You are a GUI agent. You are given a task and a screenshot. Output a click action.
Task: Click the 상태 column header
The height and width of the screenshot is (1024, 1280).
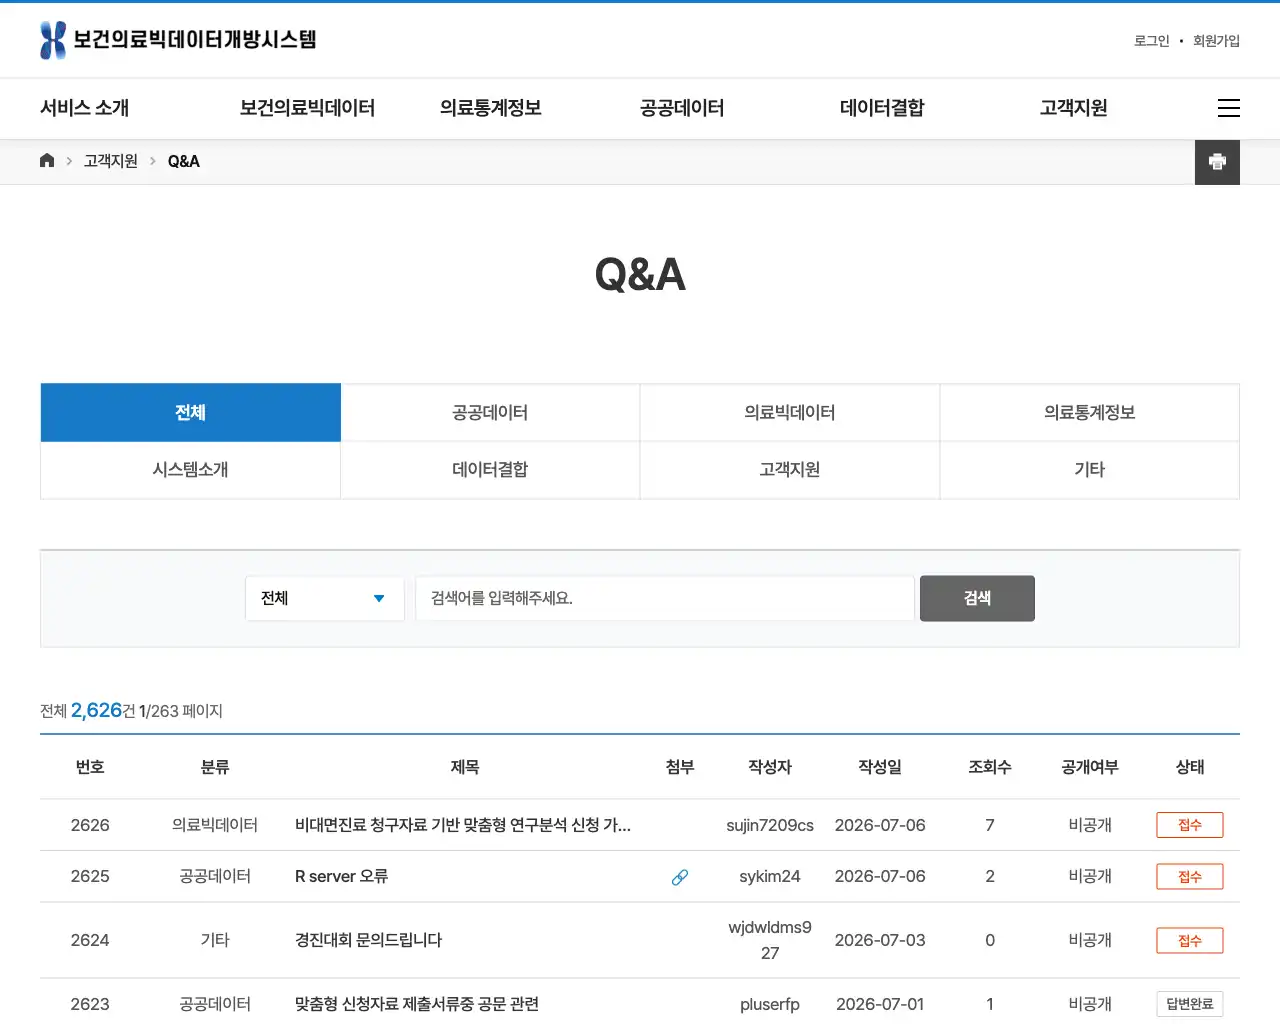click(1190, 767)
